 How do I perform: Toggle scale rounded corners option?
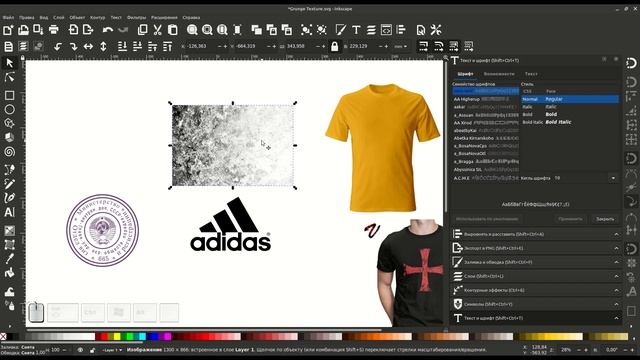coord(439,46)
